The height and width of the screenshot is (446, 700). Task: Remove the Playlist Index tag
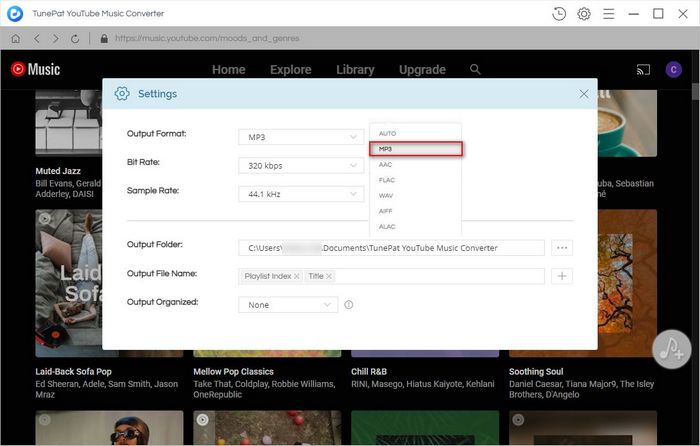(x=296, y=276)
